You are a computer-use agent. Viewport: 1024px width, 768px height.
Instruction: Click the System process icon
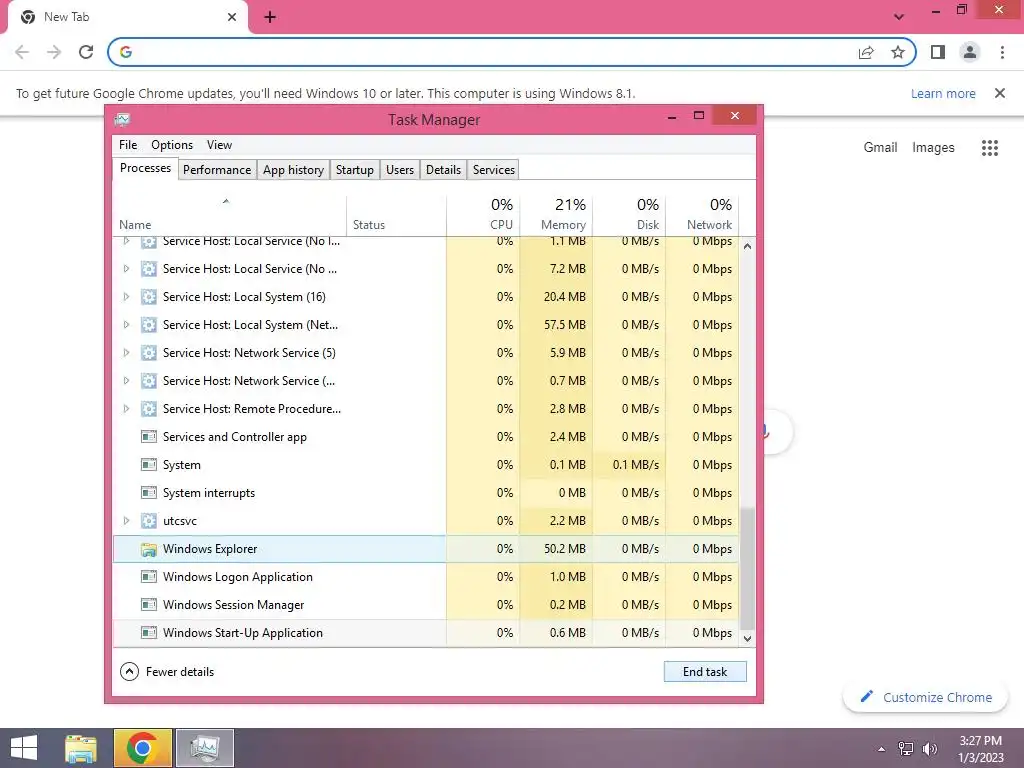point(149,465)
